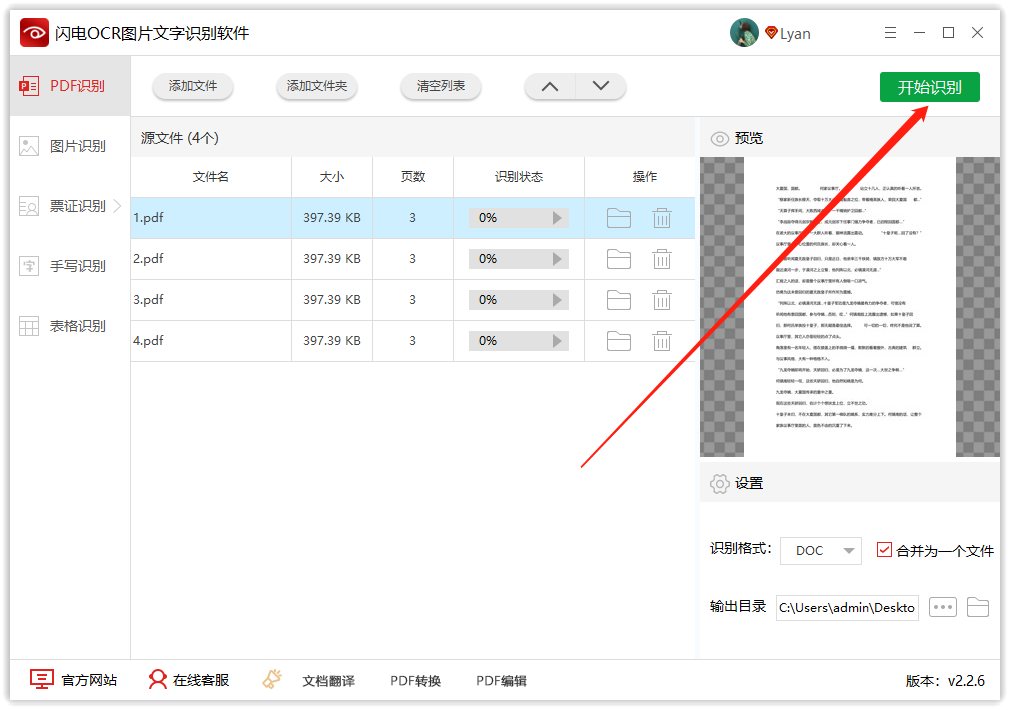Screen dimensions: 1010x710
Task: Click the 版本 v2.2.6 label
Action: (x=945, y=681)
